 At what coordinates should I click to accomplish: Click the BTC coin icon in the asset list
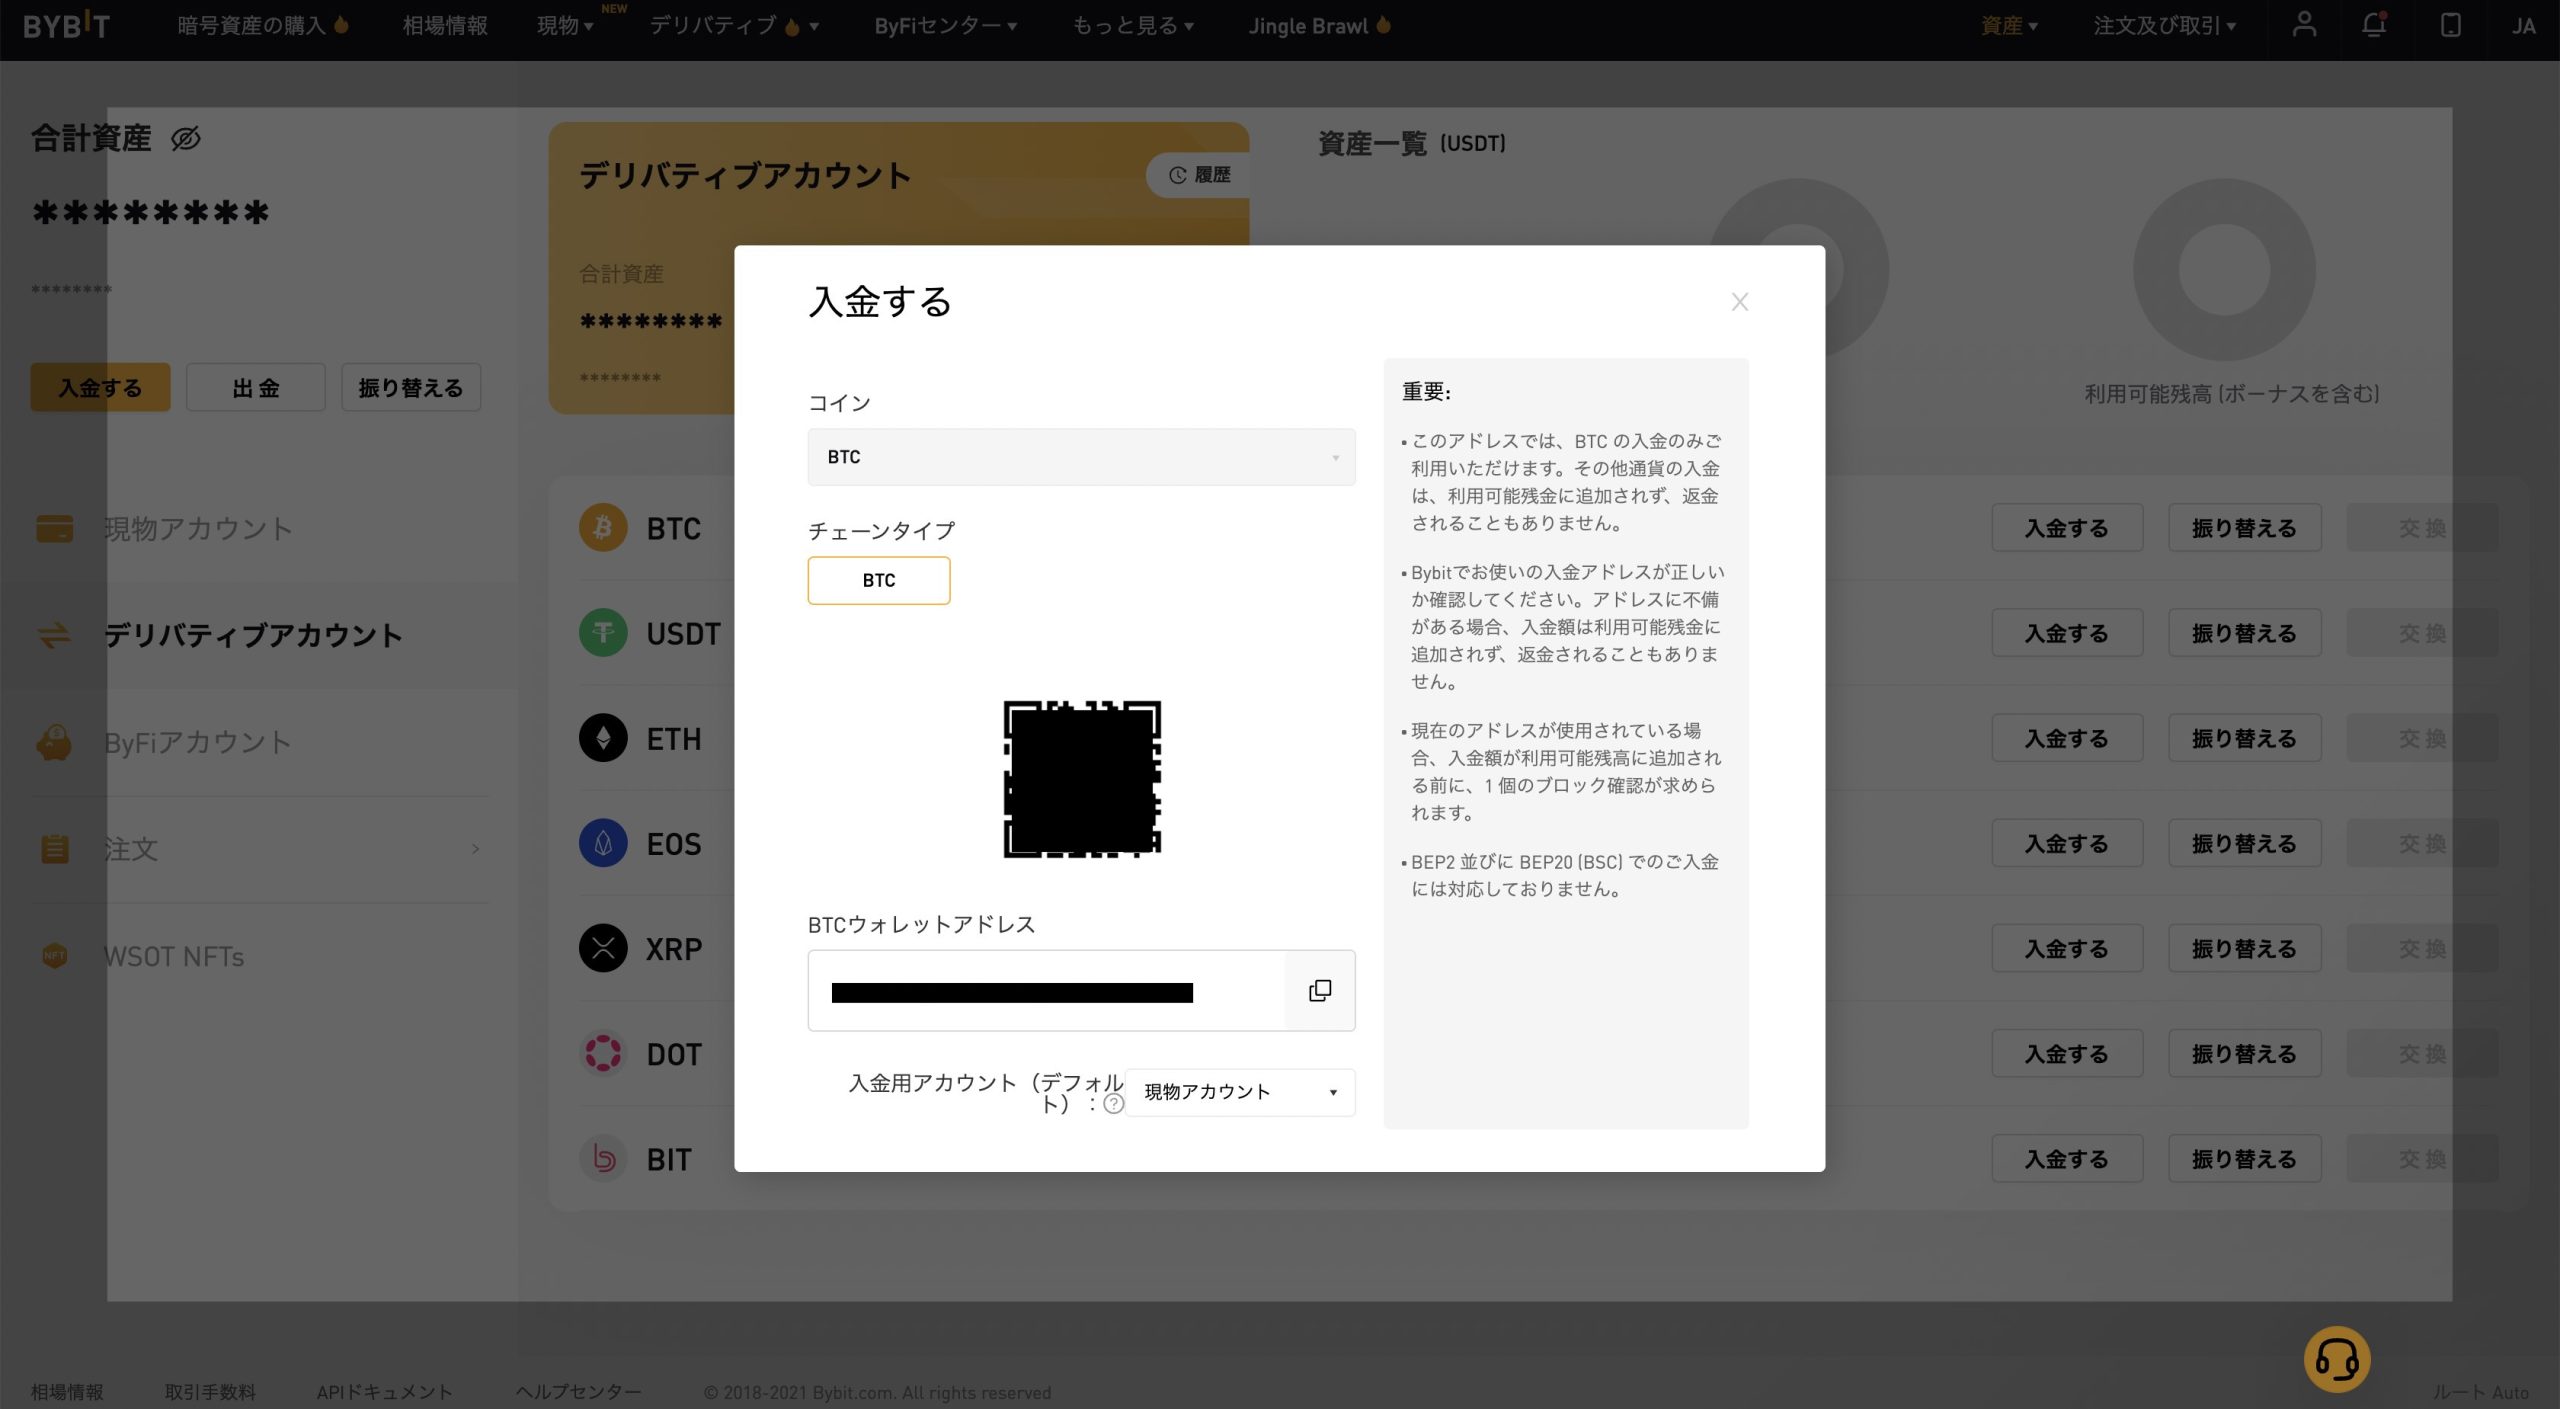click(602, 527)
